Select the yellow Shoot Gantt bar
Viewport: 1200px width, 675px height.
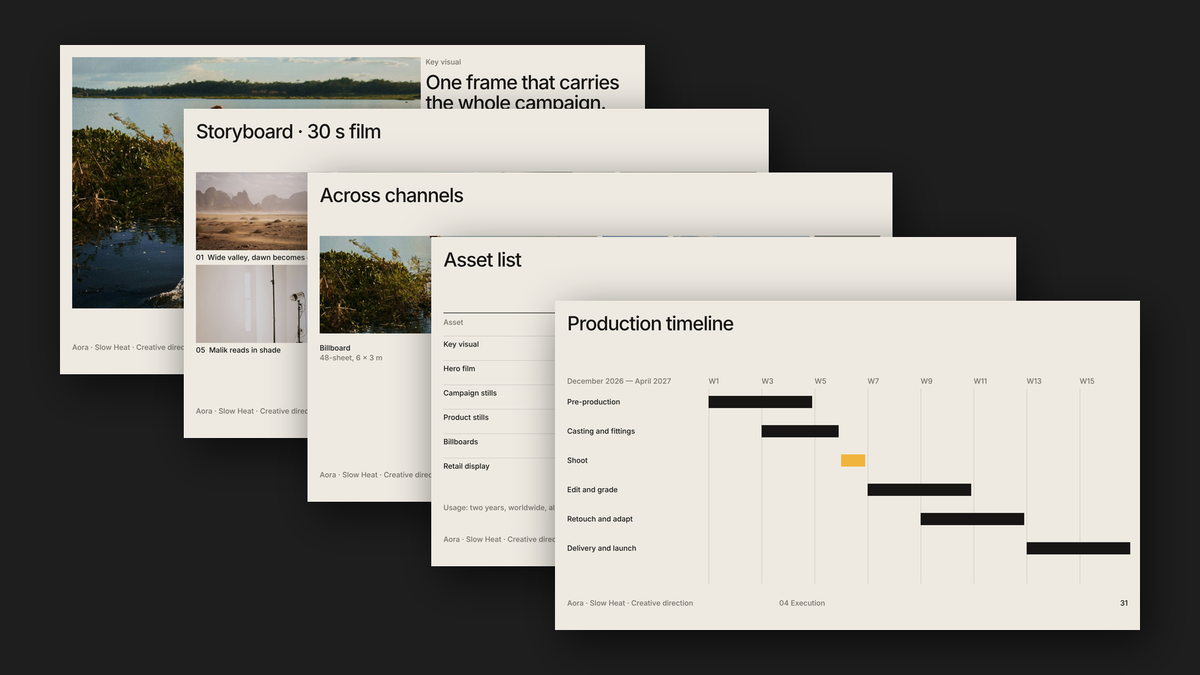pyautogui.click(x=853, y=461)
